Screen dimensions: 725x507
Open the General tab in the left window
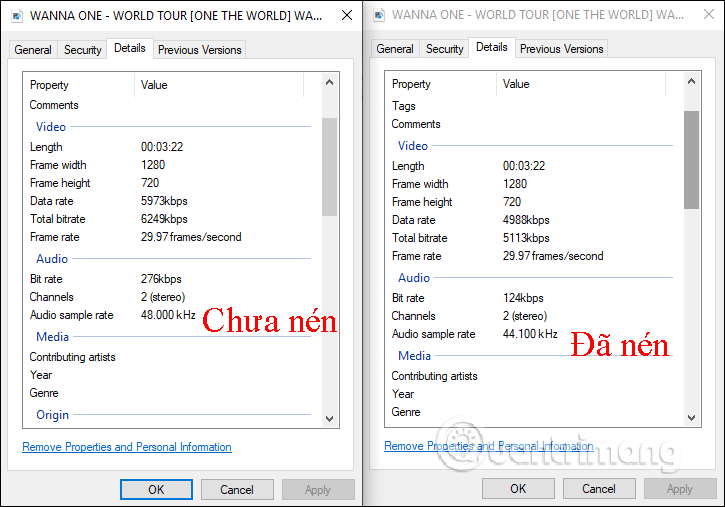(33, 50)
